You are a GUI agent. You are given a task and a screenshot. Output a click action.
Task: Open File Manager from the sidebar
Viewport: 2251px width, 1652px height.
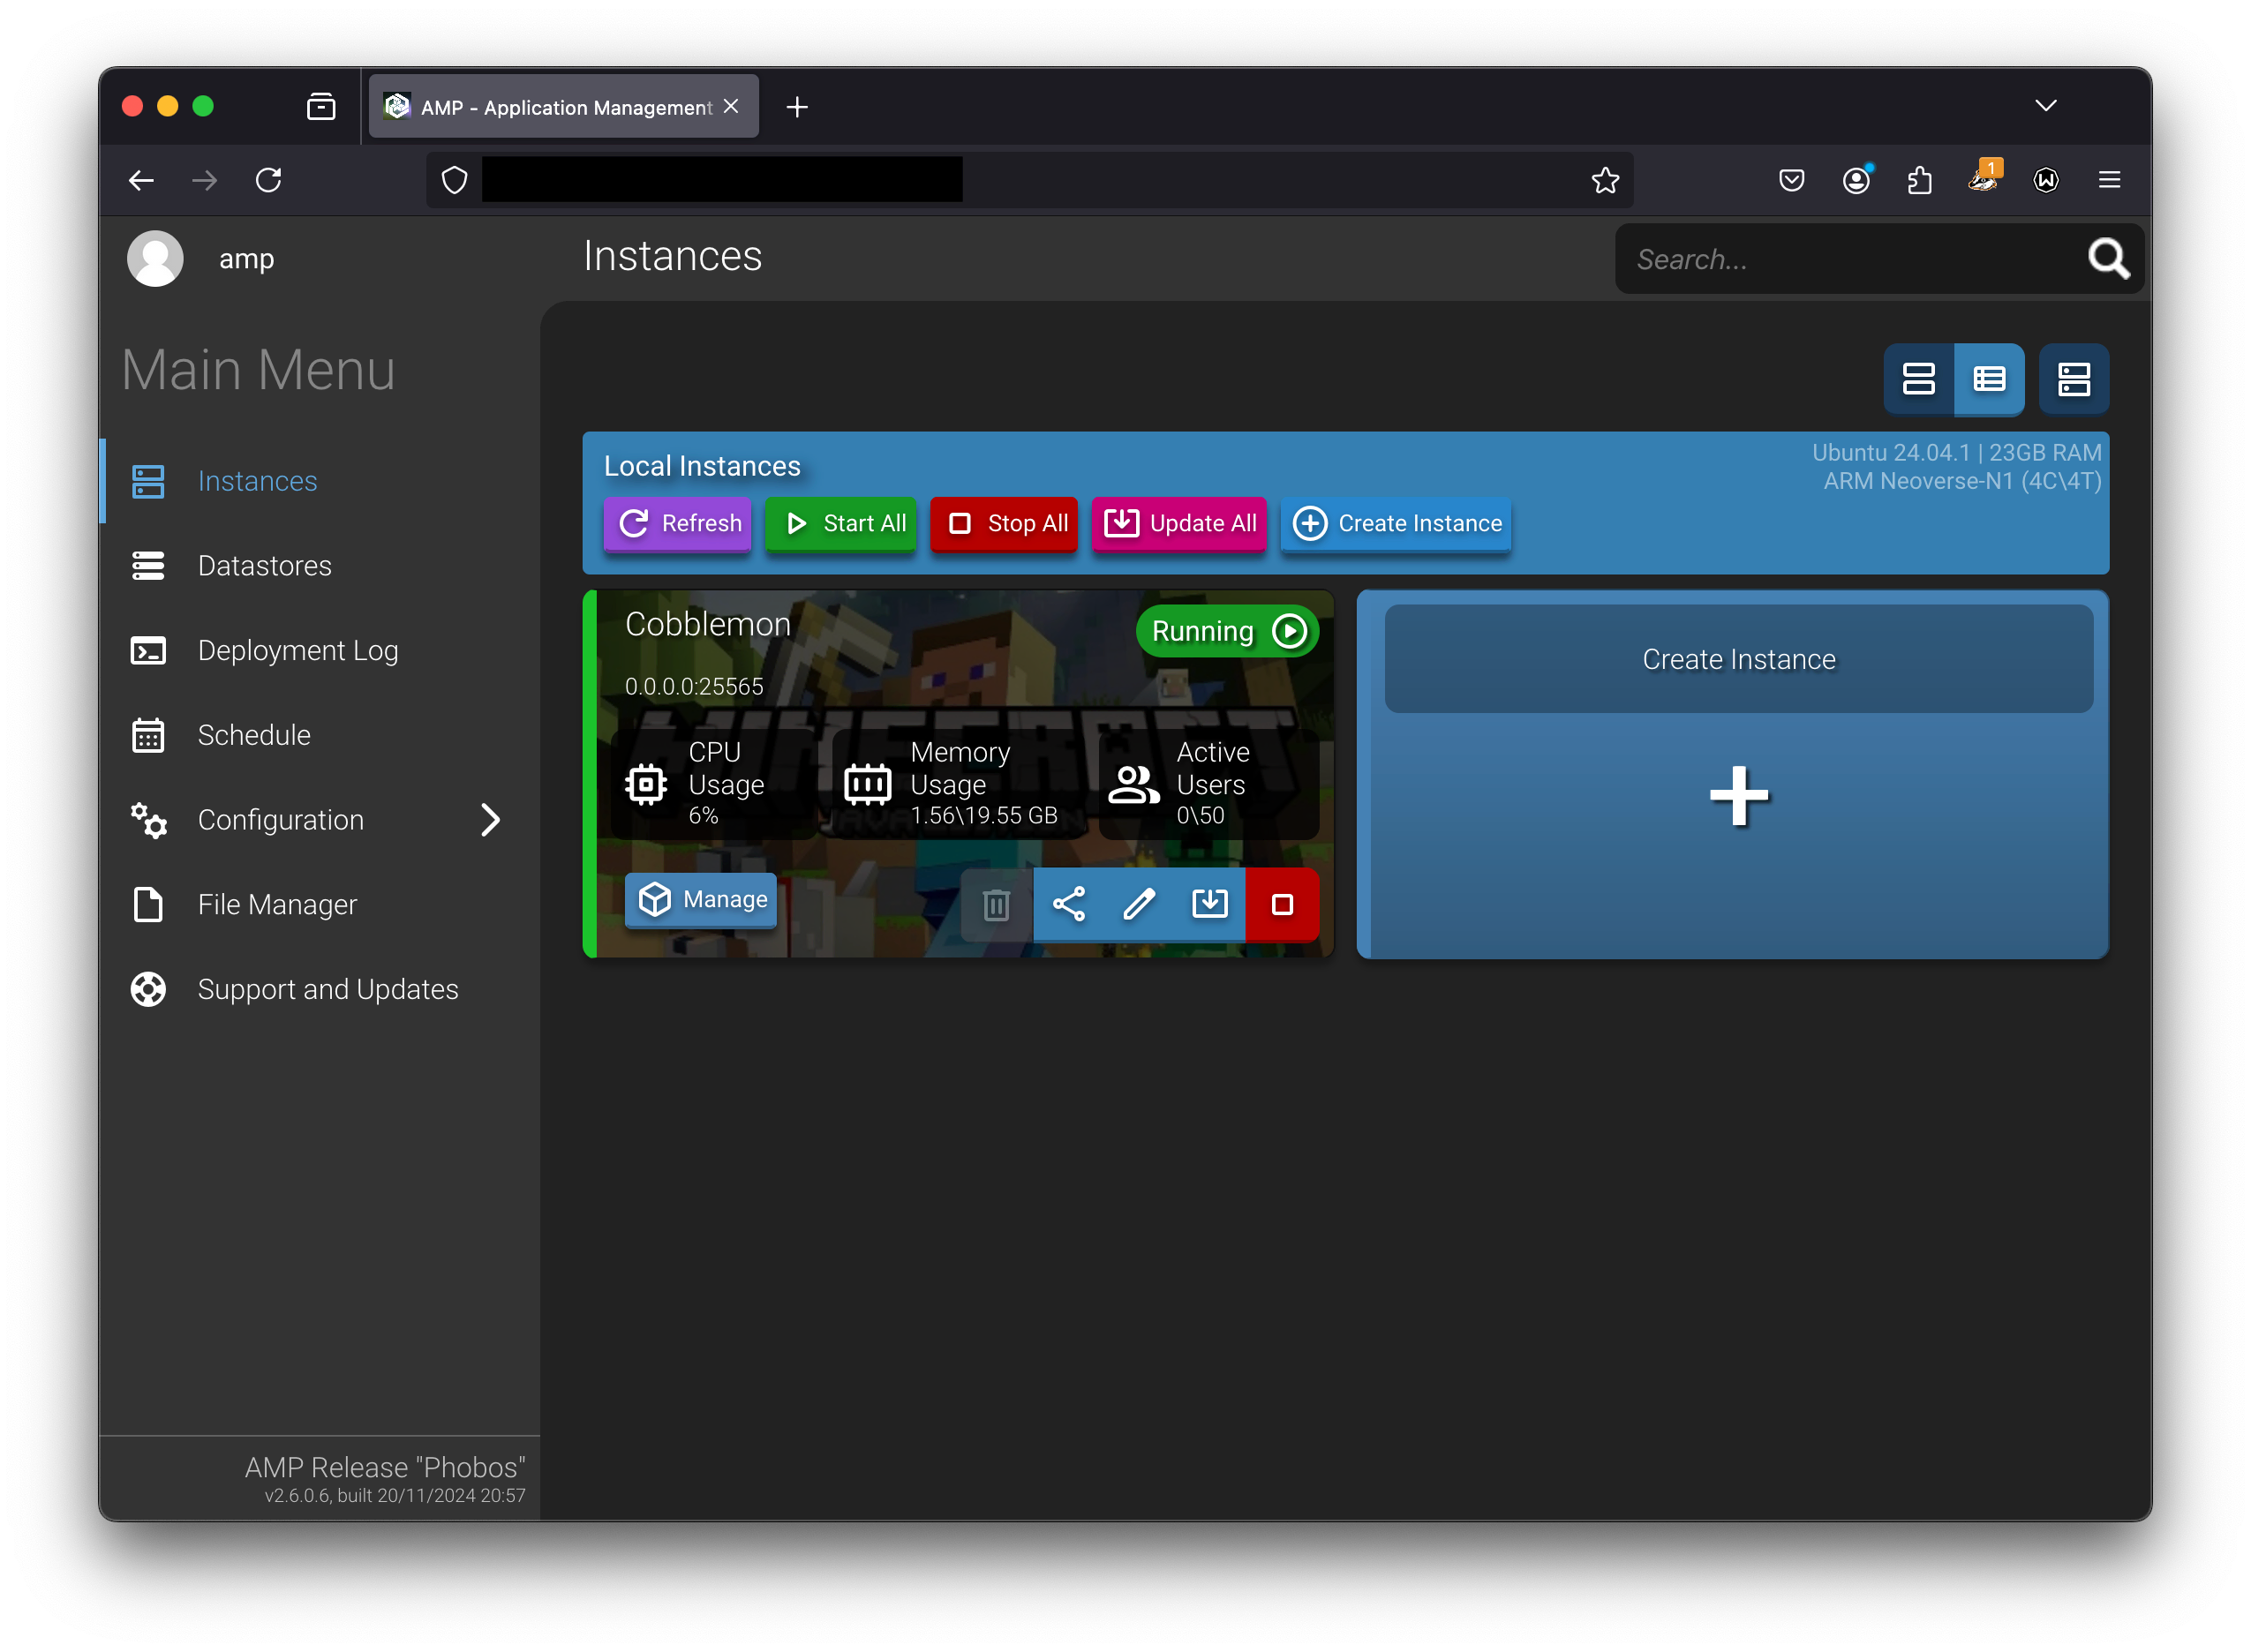[320, 905]
